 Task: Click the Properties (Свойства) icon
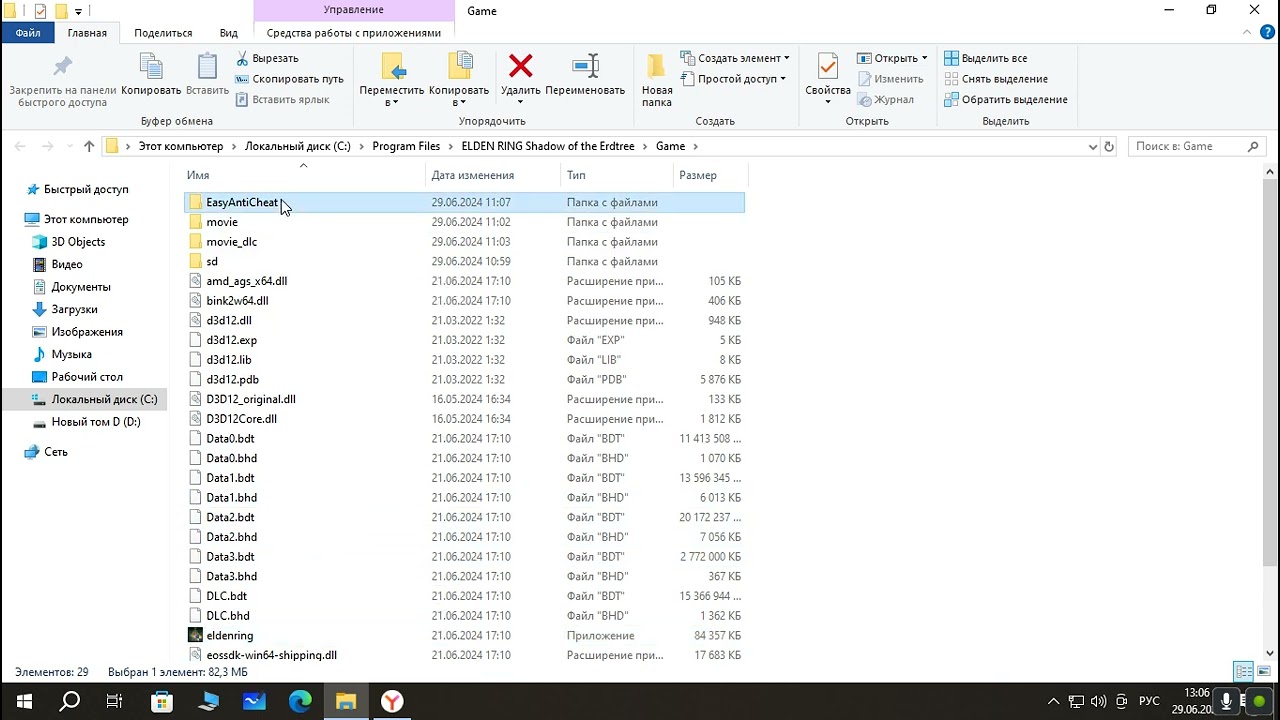coord(827,68)
